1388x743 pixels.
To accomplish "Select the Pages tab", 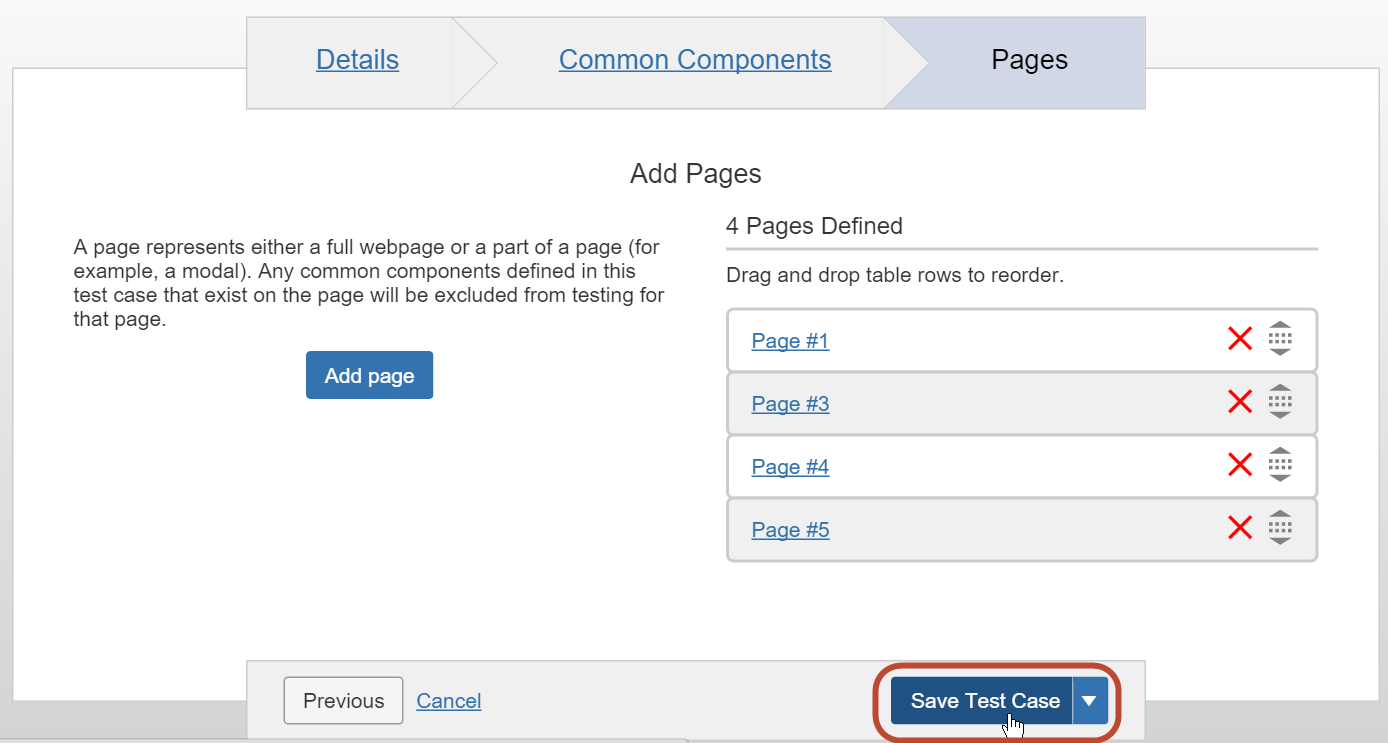I will [1028, 60].
